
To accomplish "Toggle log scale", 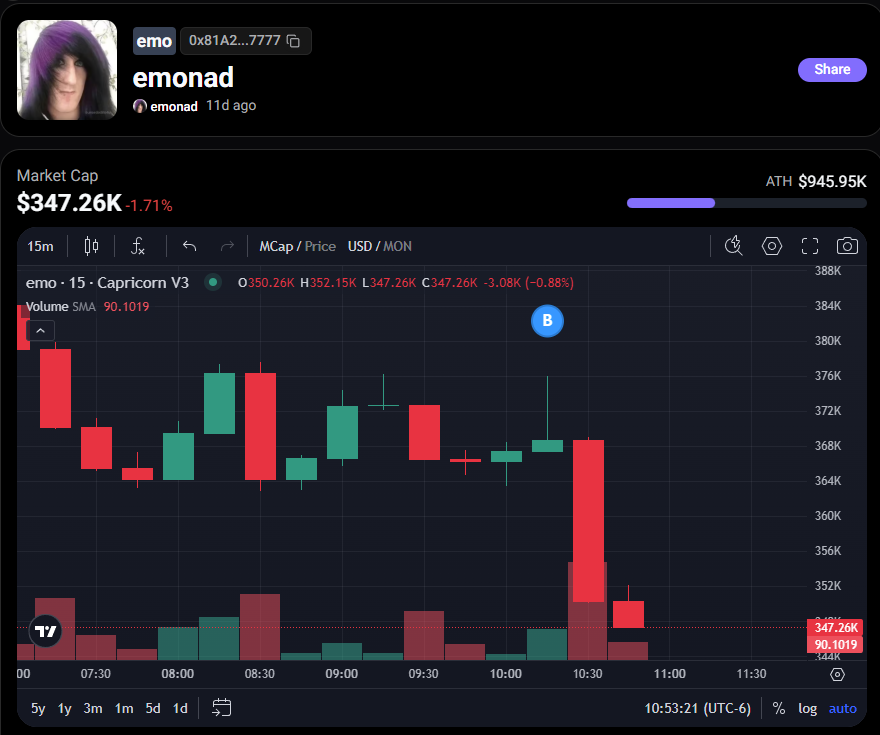I will (808, 709).
